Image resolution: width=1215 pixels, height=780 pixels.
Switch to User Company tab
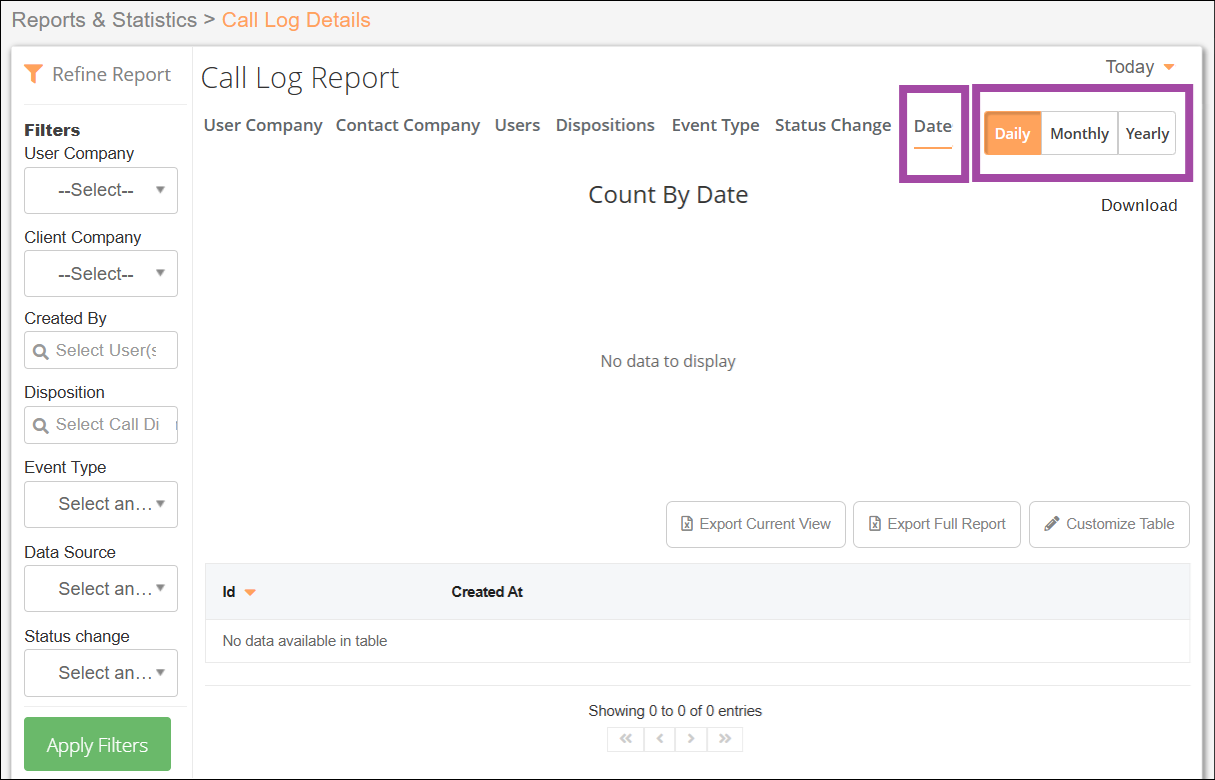pos(263,125)
